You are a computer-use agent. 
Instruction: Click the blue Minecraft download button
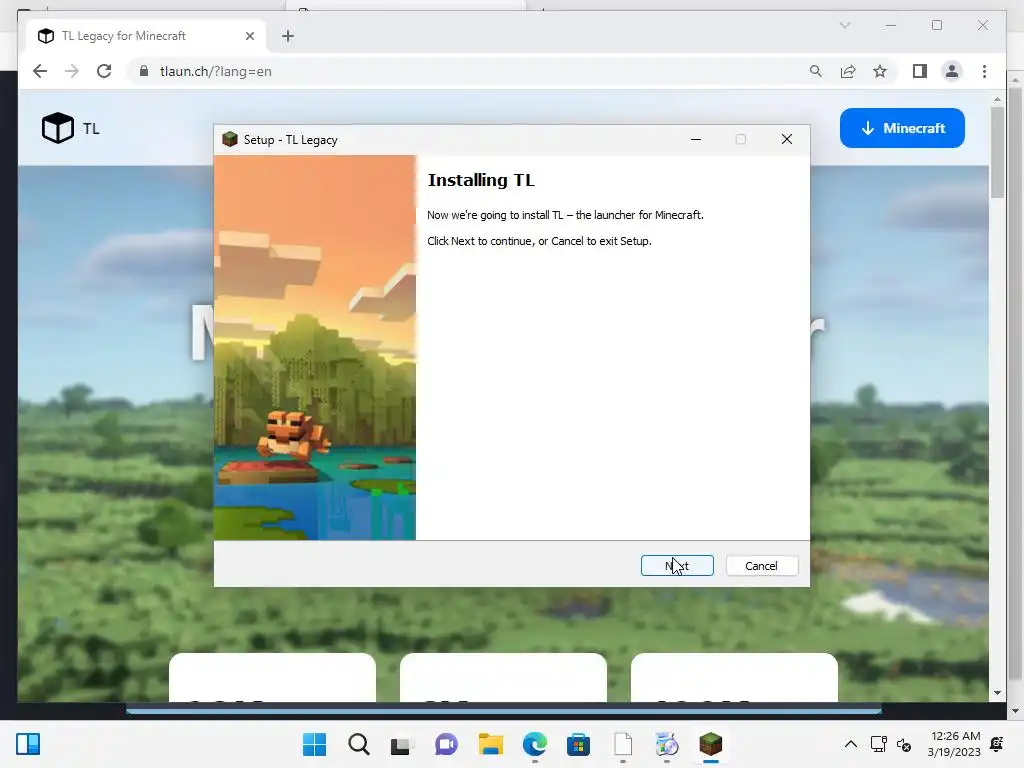[x=902, y=128]
